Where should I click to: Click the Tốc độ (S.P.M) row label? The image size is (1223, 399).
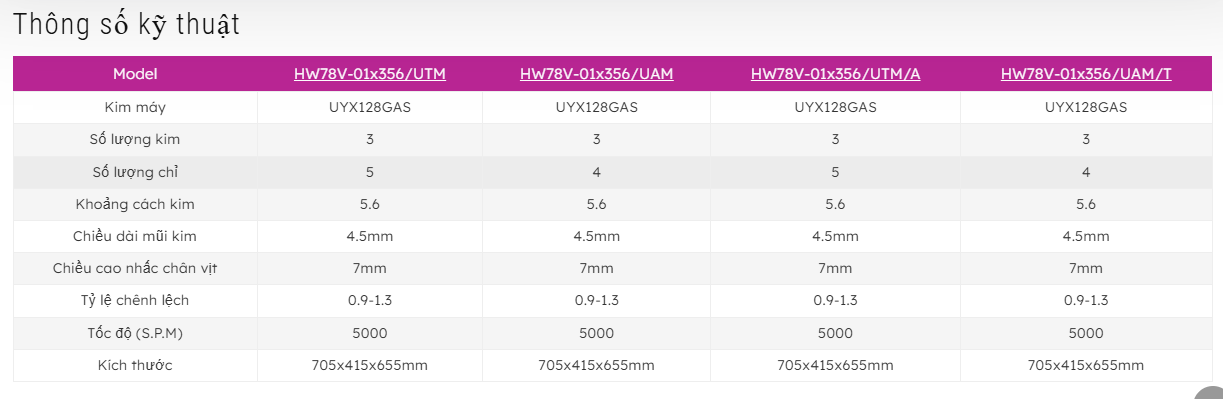pos(135,333)
